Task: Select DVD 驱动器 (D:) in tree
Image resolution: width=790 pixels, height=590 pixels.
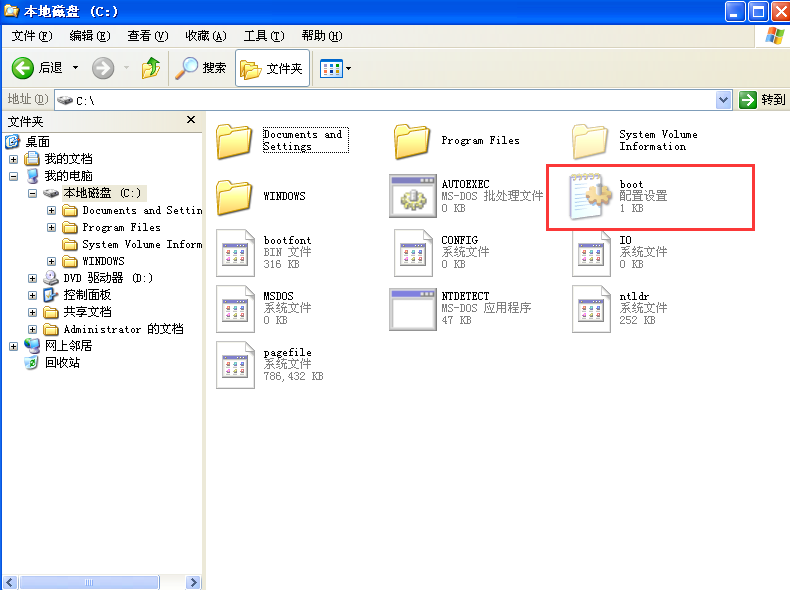Action: pyautogui.click(x=108, y=278)
